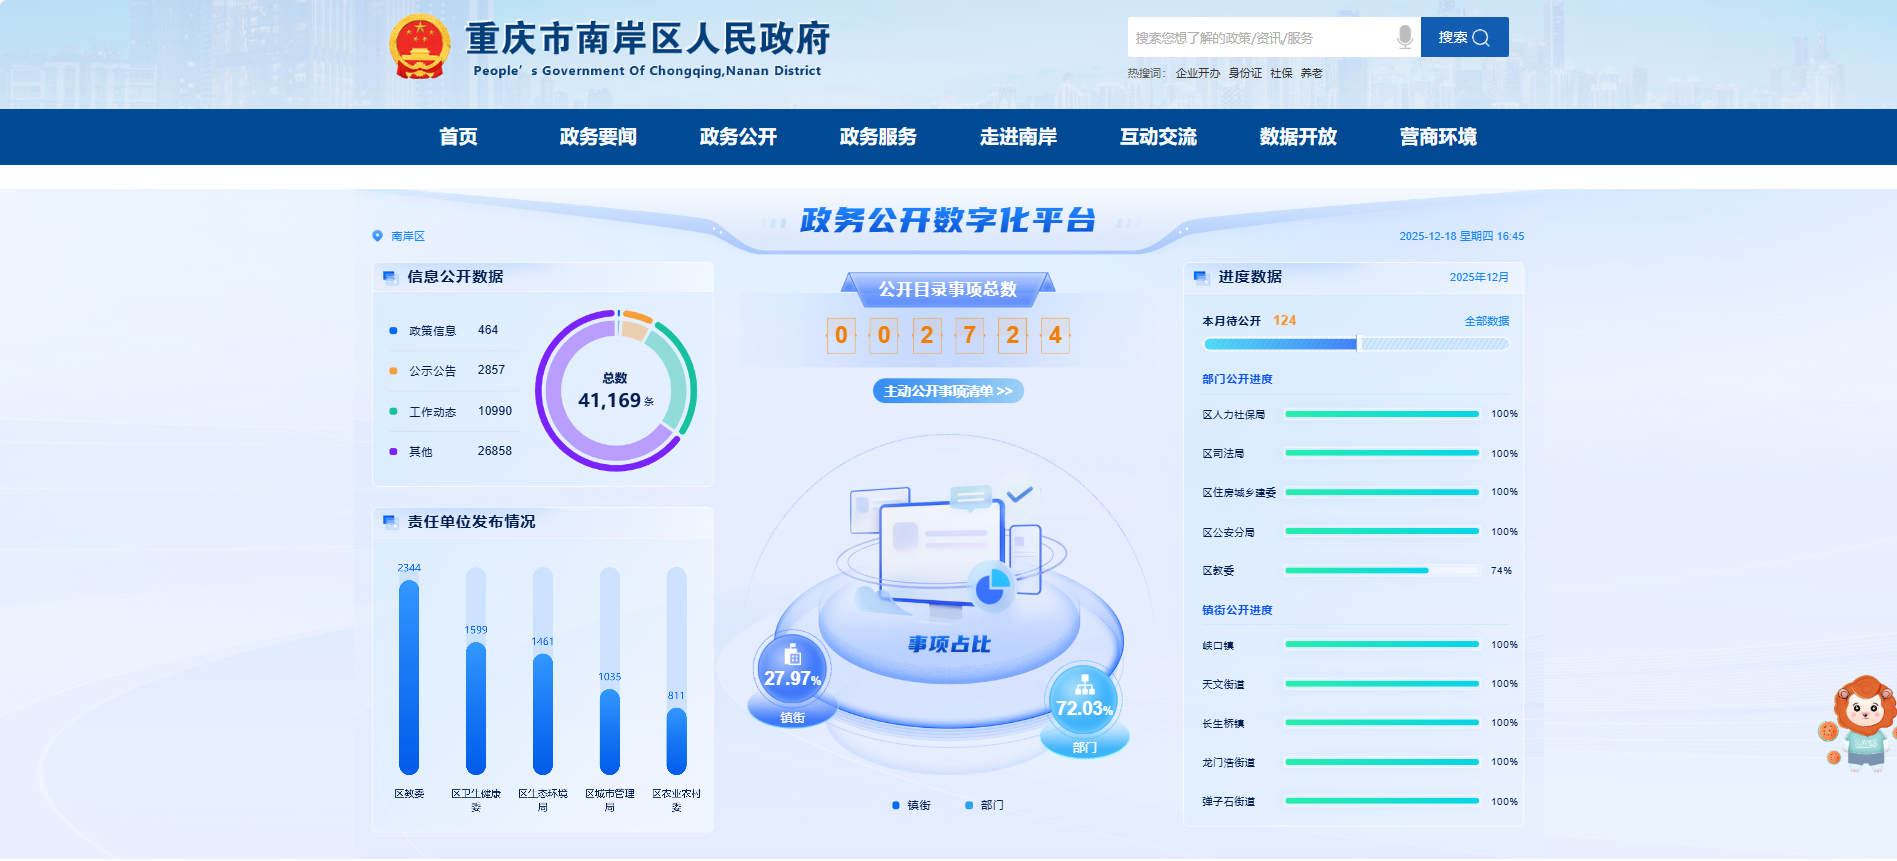The width and height of the screenshot is (1897, 861).
Task: Open the 2025年12月 month selector
Action: click(x=1478, y=277)
